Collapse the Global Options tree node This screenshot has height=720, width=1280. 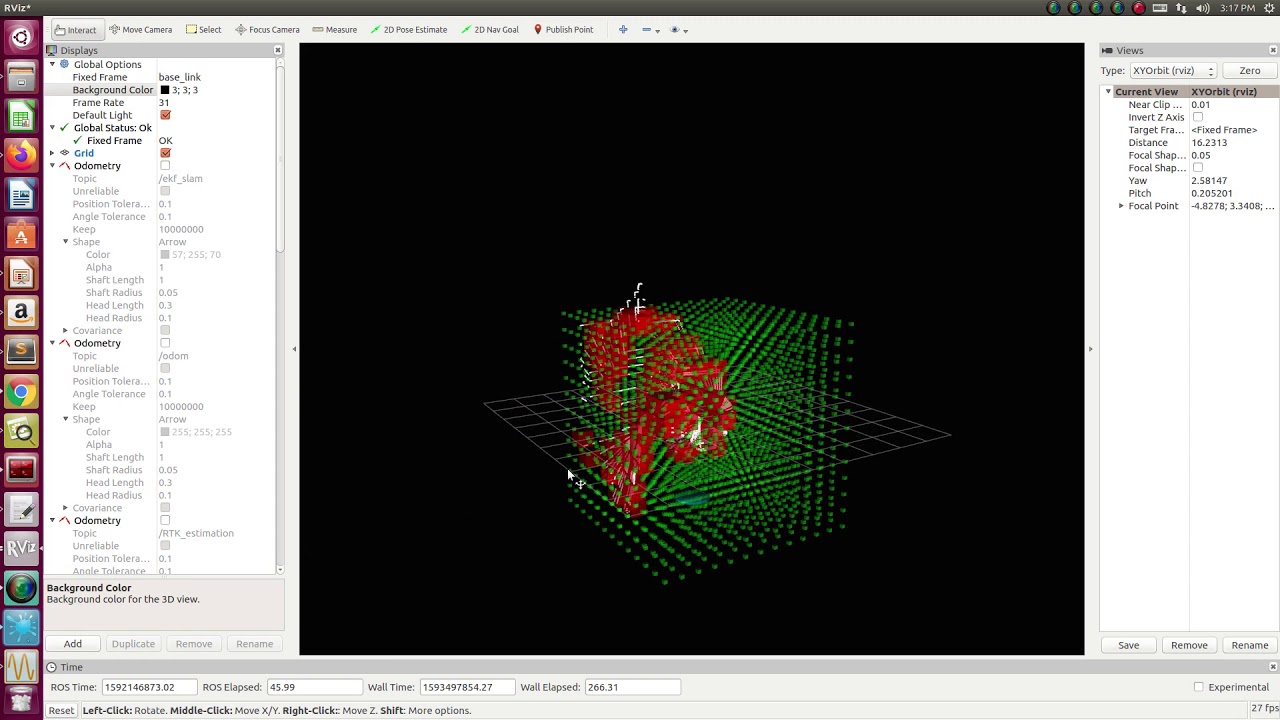[x=52, y=65]
